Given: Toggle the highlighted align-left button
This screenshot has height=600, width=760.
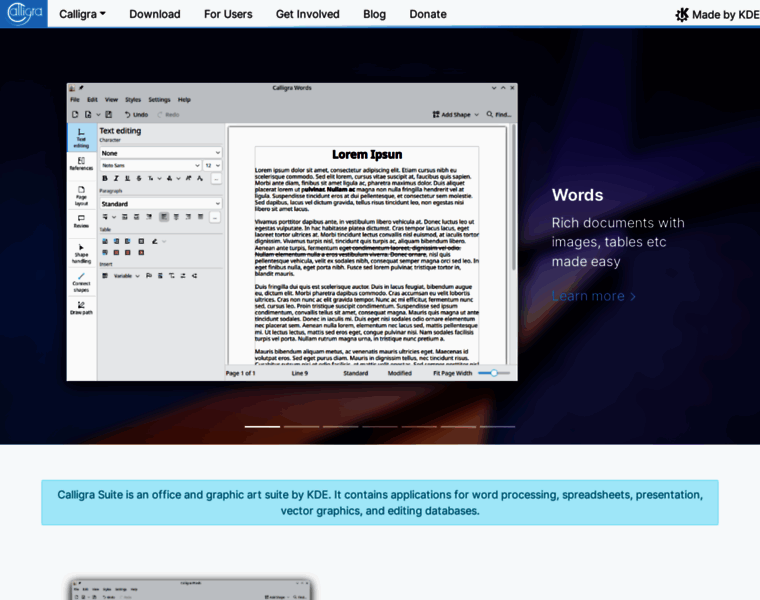Looking at the screenshot, I should point(164,217).
